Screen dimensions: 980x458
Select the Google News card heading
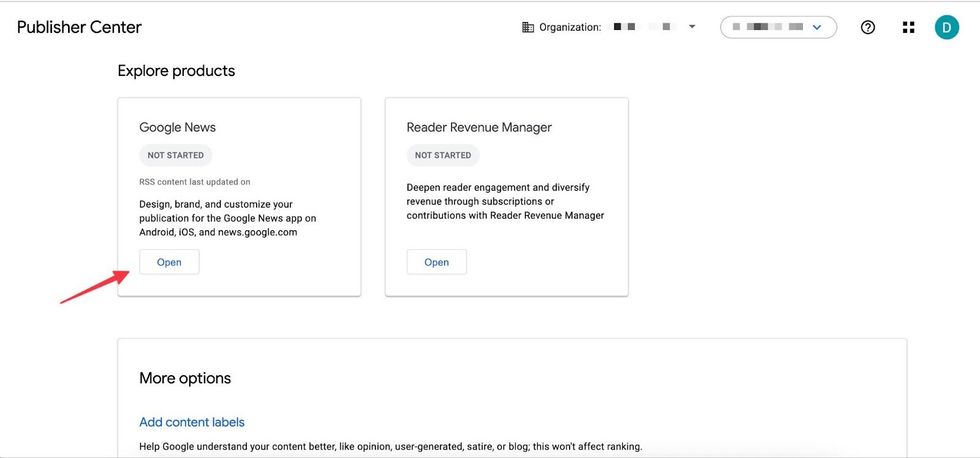pos(178,127)
